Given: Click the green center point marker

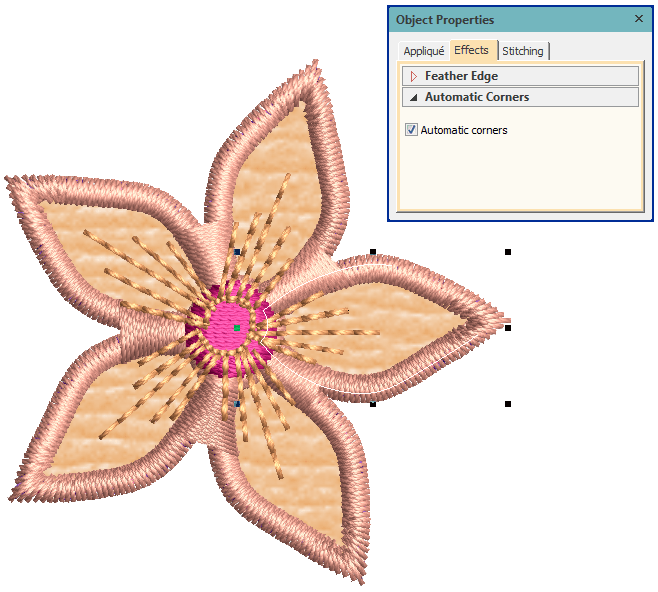Looking at the screenshot, I should tap(237, 328).
